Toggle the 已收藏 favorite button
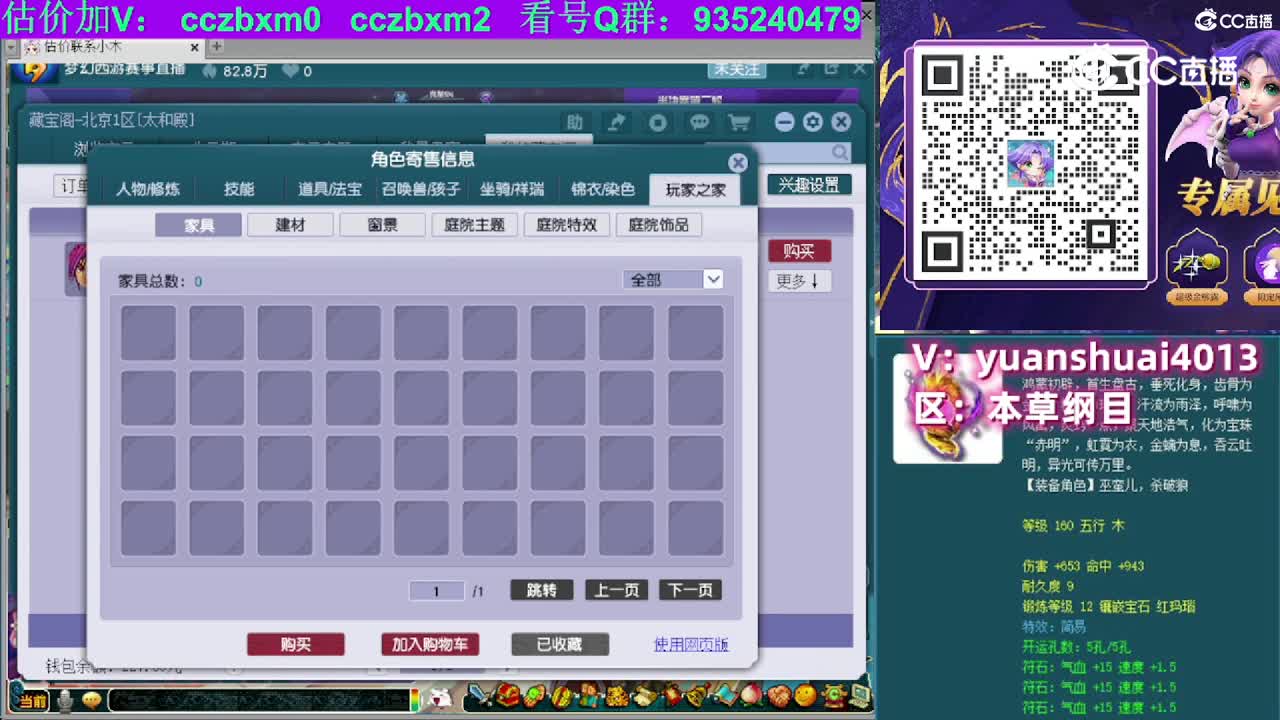The height and width of the screenshot is (720, 1280). pyautogui.click(x=559, y=645)
